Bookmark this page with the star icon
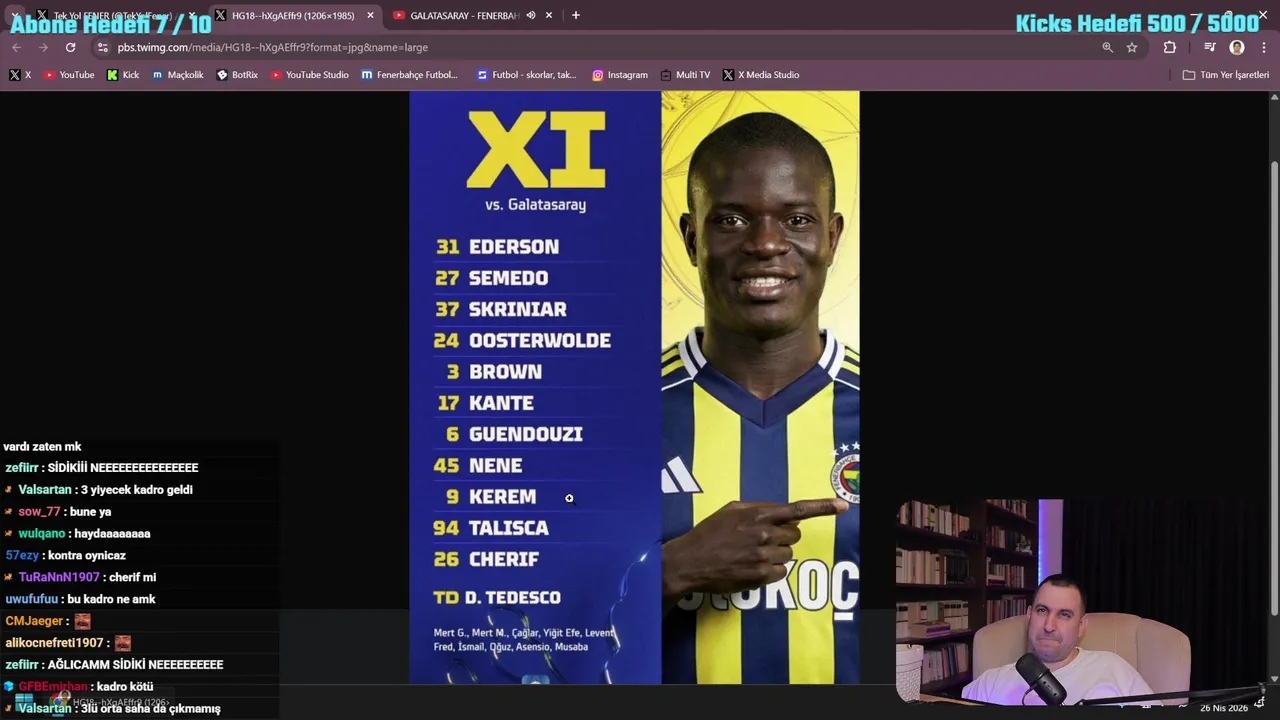This screenshot has height=720, width=1280. pos(1132,47)
